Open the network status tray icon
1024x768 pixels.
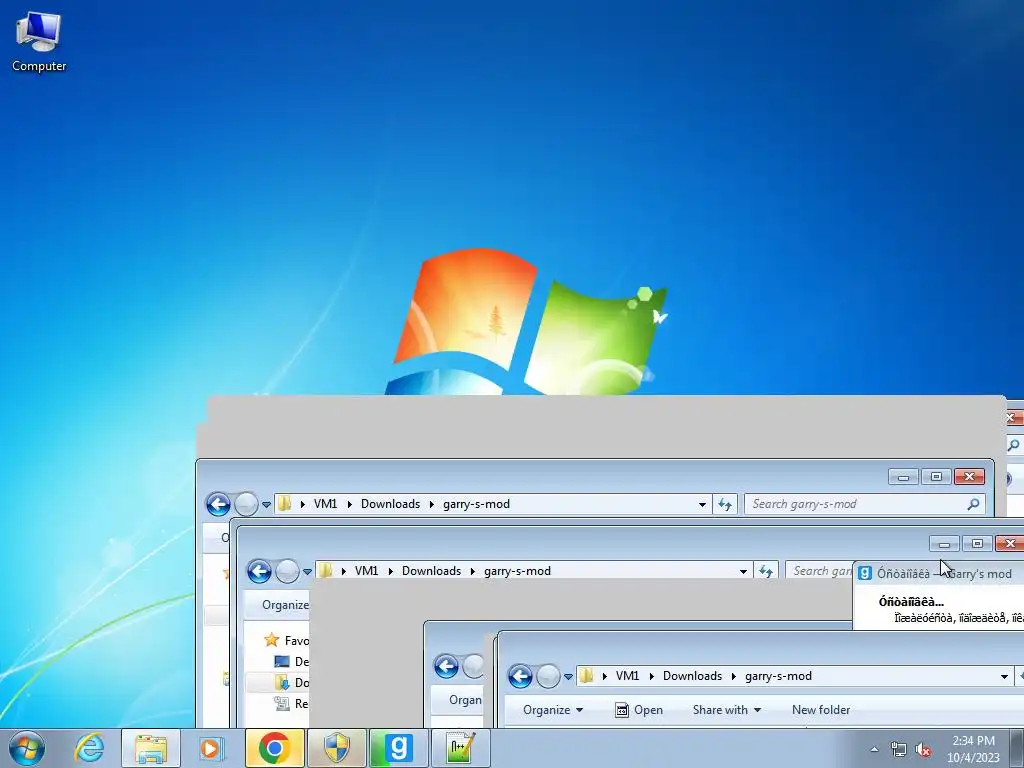(x=899, y=750)
